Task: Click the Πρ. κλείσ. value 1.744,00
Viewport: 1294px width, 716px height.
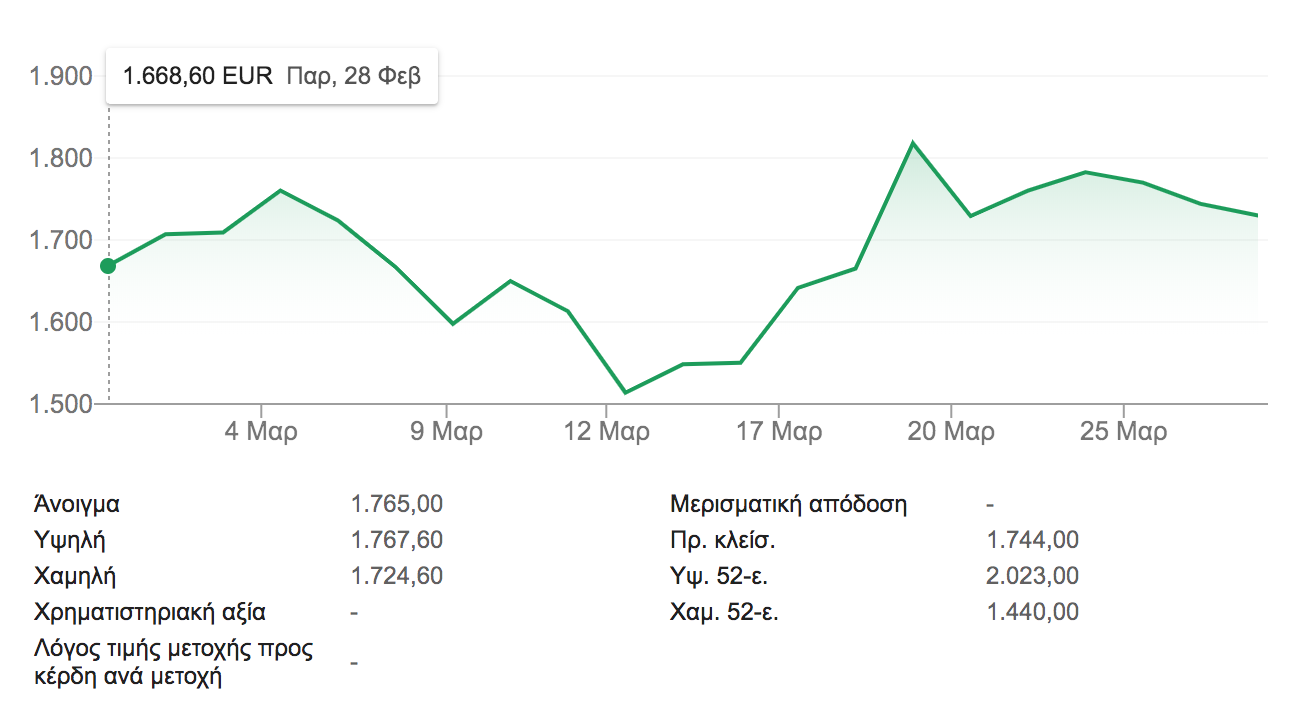Action: (1033, 540)
